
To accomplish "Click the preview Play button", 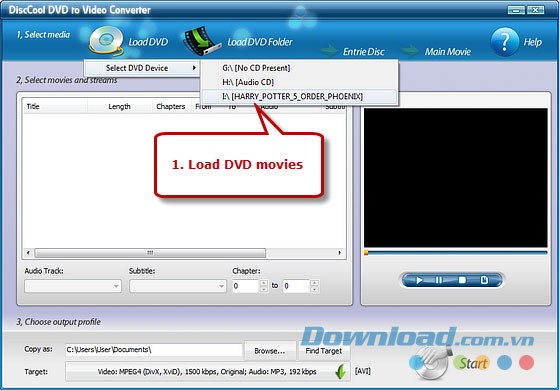I will pos(419,280).
